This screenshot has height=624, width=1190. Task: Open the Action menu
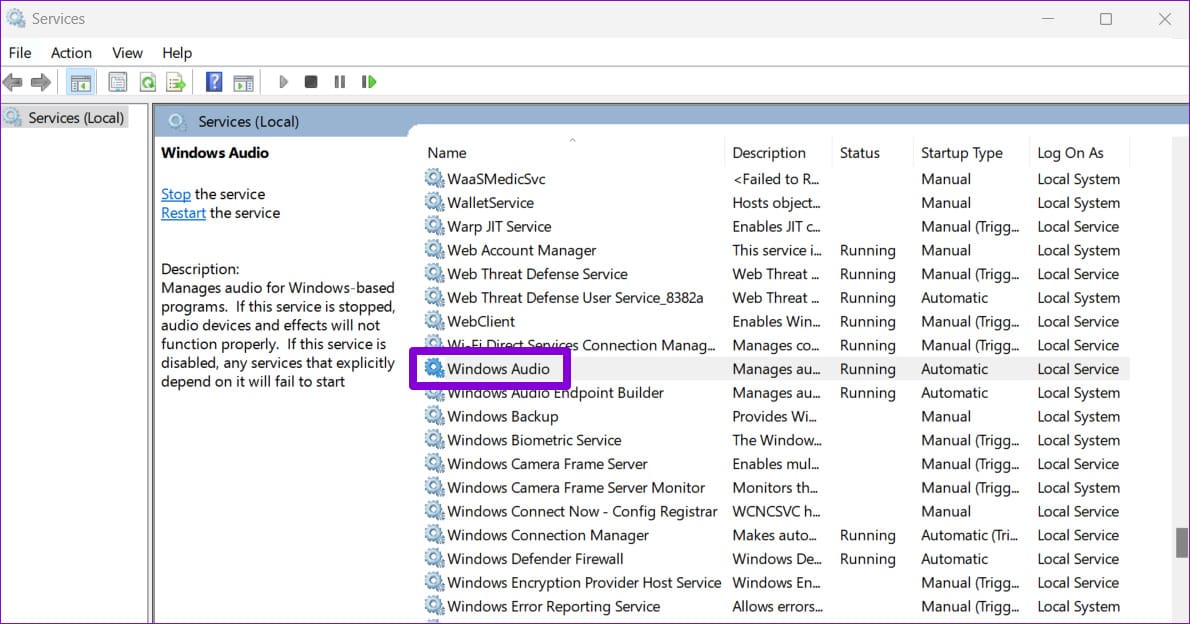click(71, 53)
